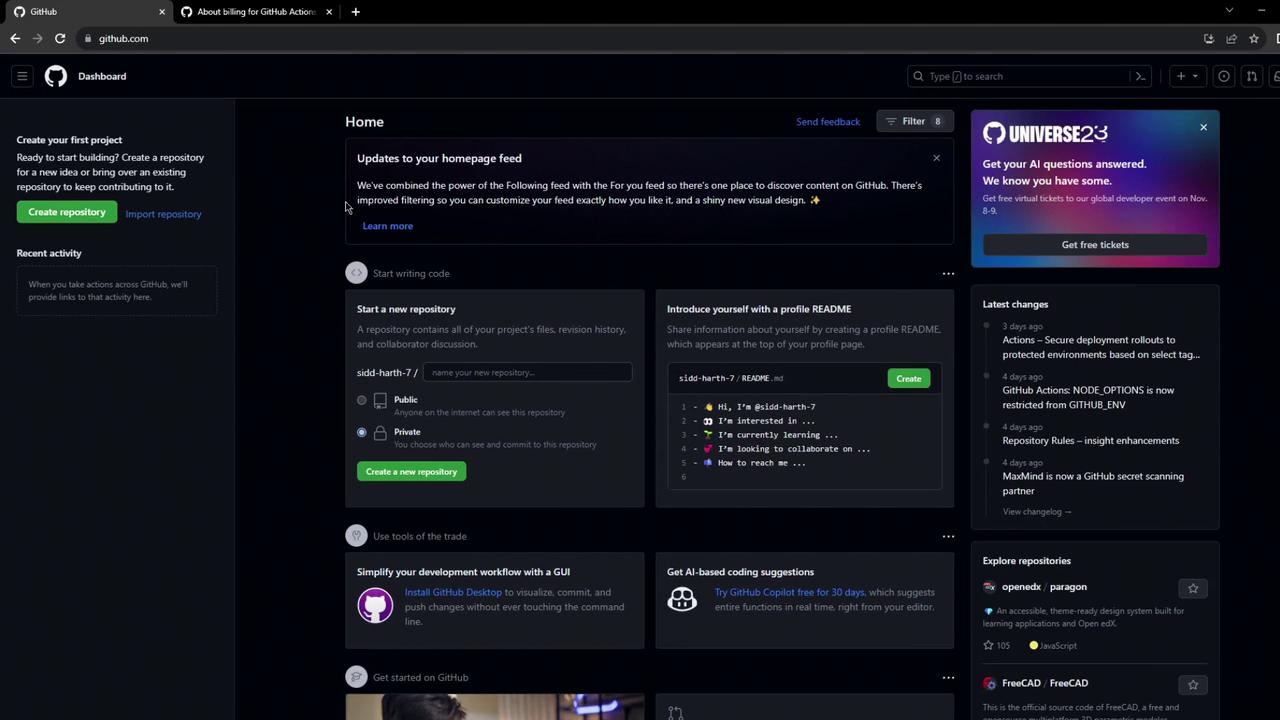This screenshot has height=720, width=1280.
Task: Click the Universe 23 logo
Action: 1045,134
